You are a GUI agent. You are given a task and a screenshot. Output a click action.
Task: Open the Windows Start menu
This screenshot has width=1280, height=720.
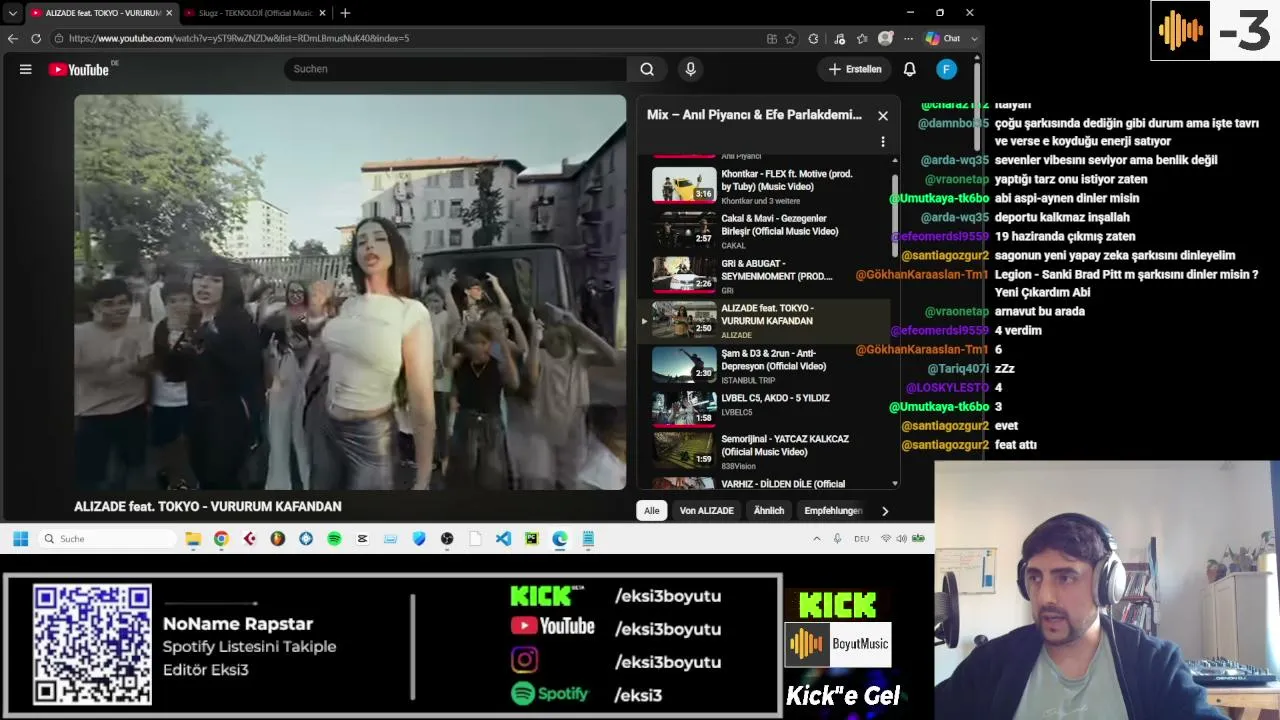pyautogui.click(x=20, y=539)
